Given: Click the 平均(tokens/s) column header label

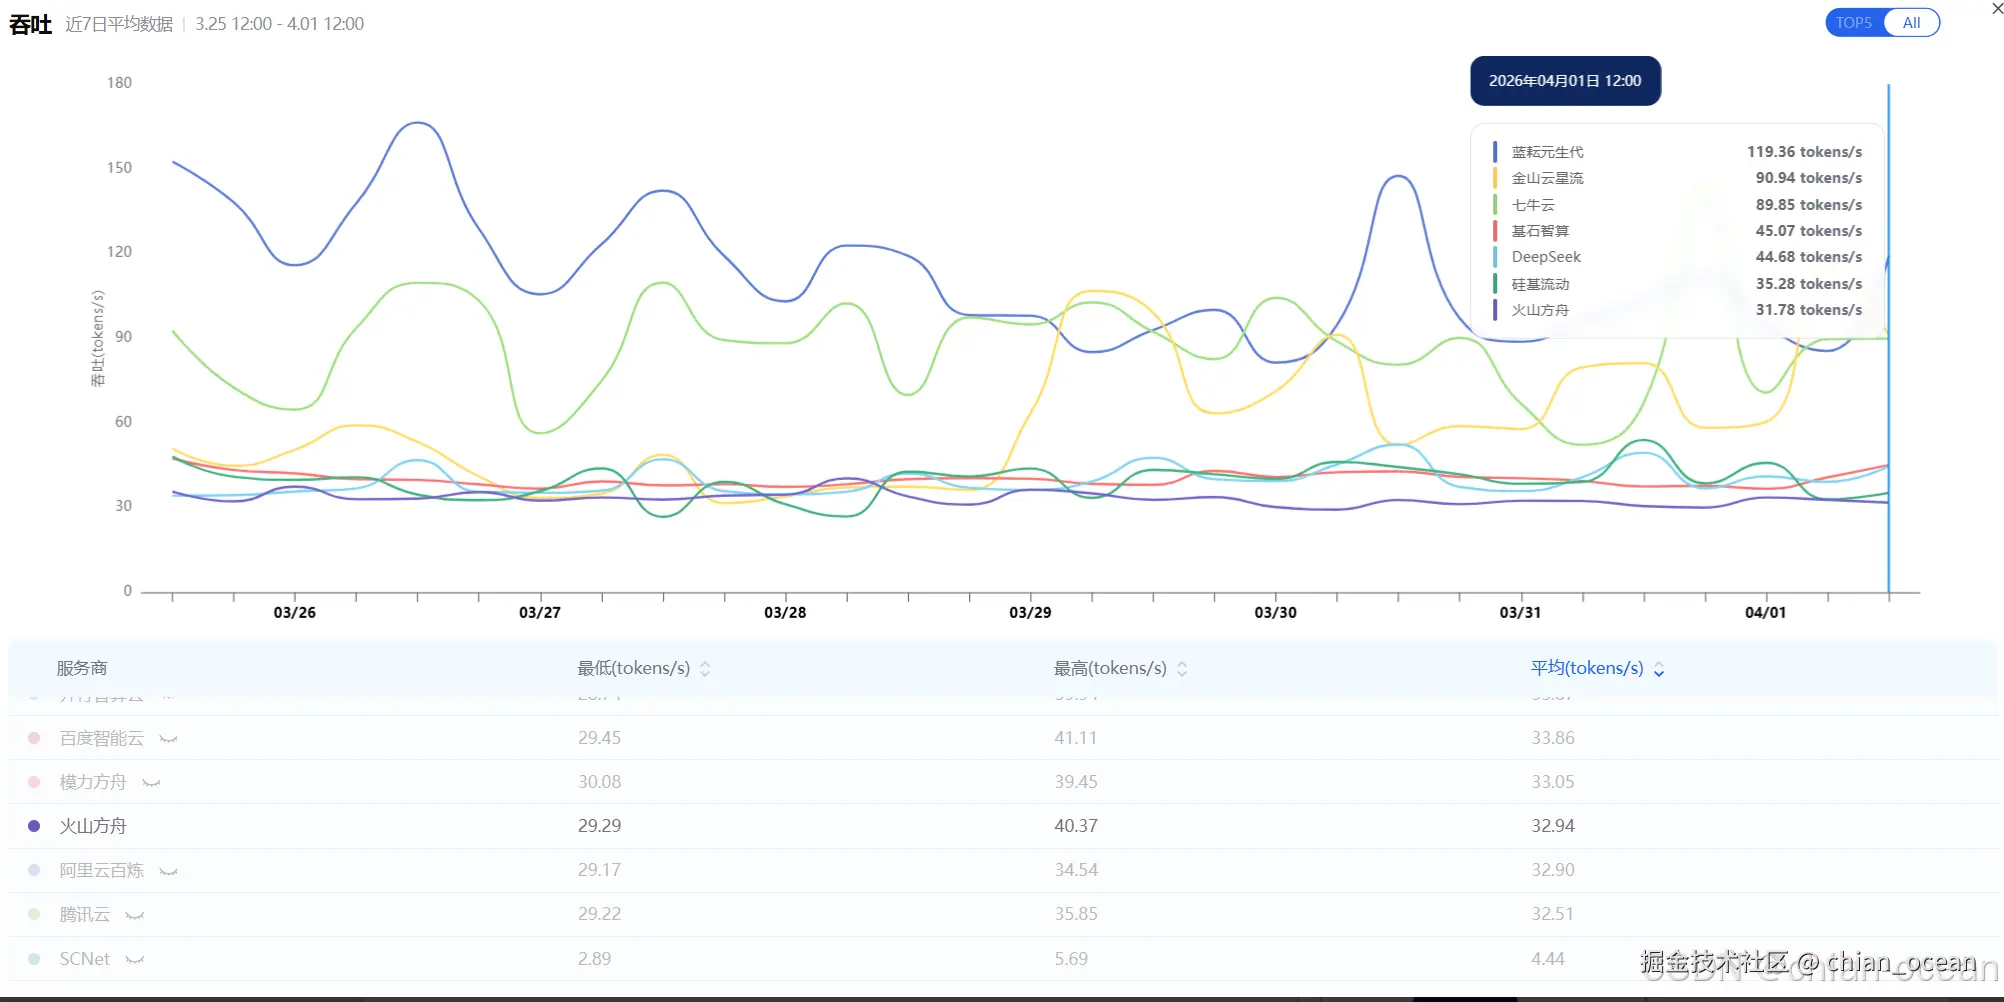Looking at the screenshot, I should (1587, 668).
